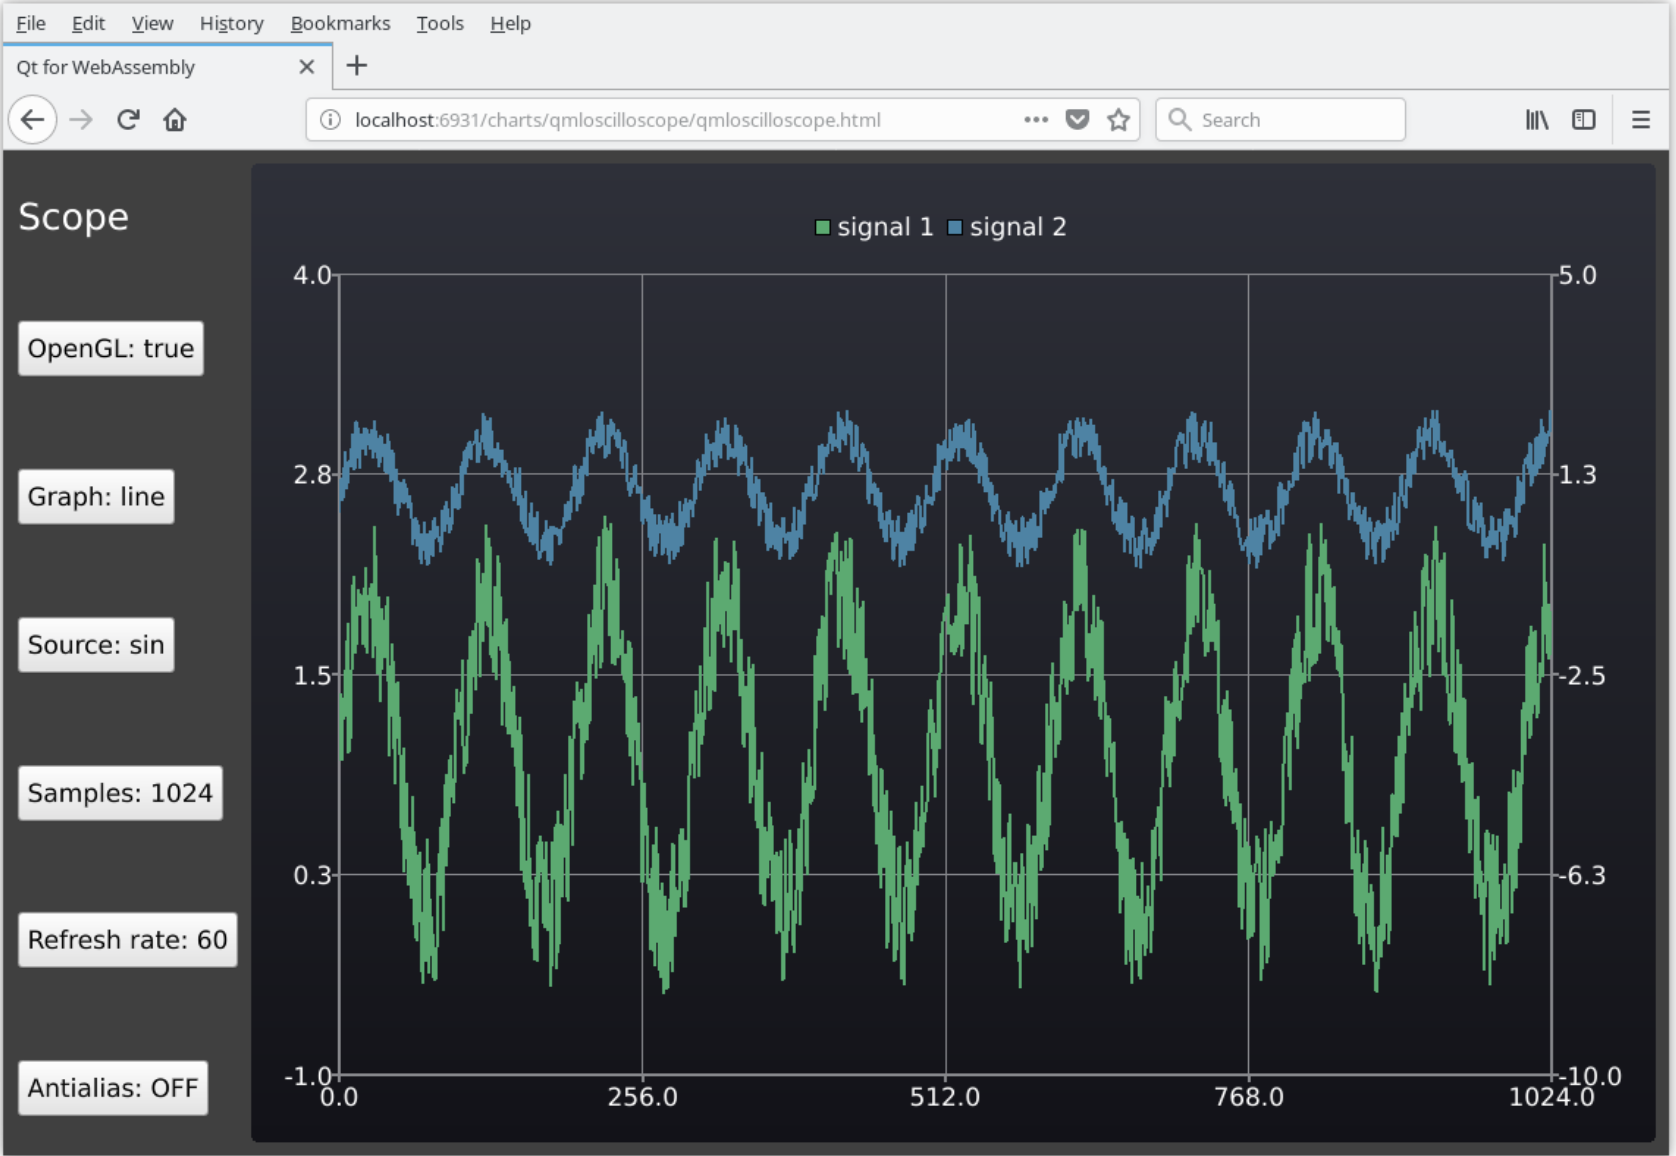Change signal source with Source: sin button

[x=95, y=645]
